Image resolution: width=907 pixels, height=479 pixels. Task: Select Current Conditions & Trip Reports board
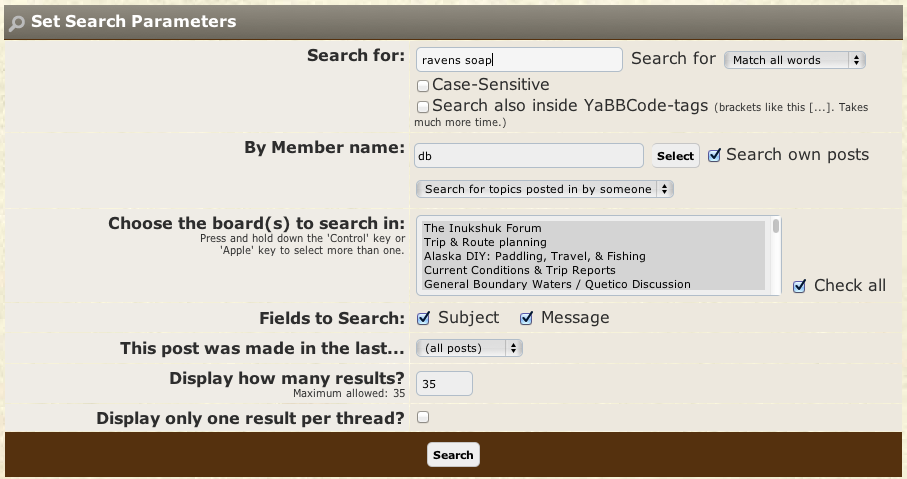[x=519, y=270]
